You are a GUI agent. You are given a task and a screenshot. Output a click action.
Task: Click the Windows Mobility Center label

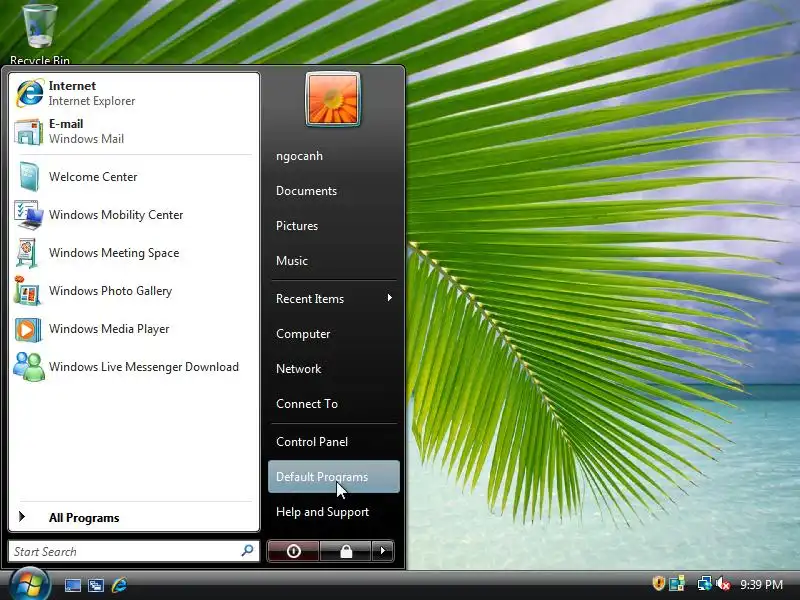(x=116, y=215)
